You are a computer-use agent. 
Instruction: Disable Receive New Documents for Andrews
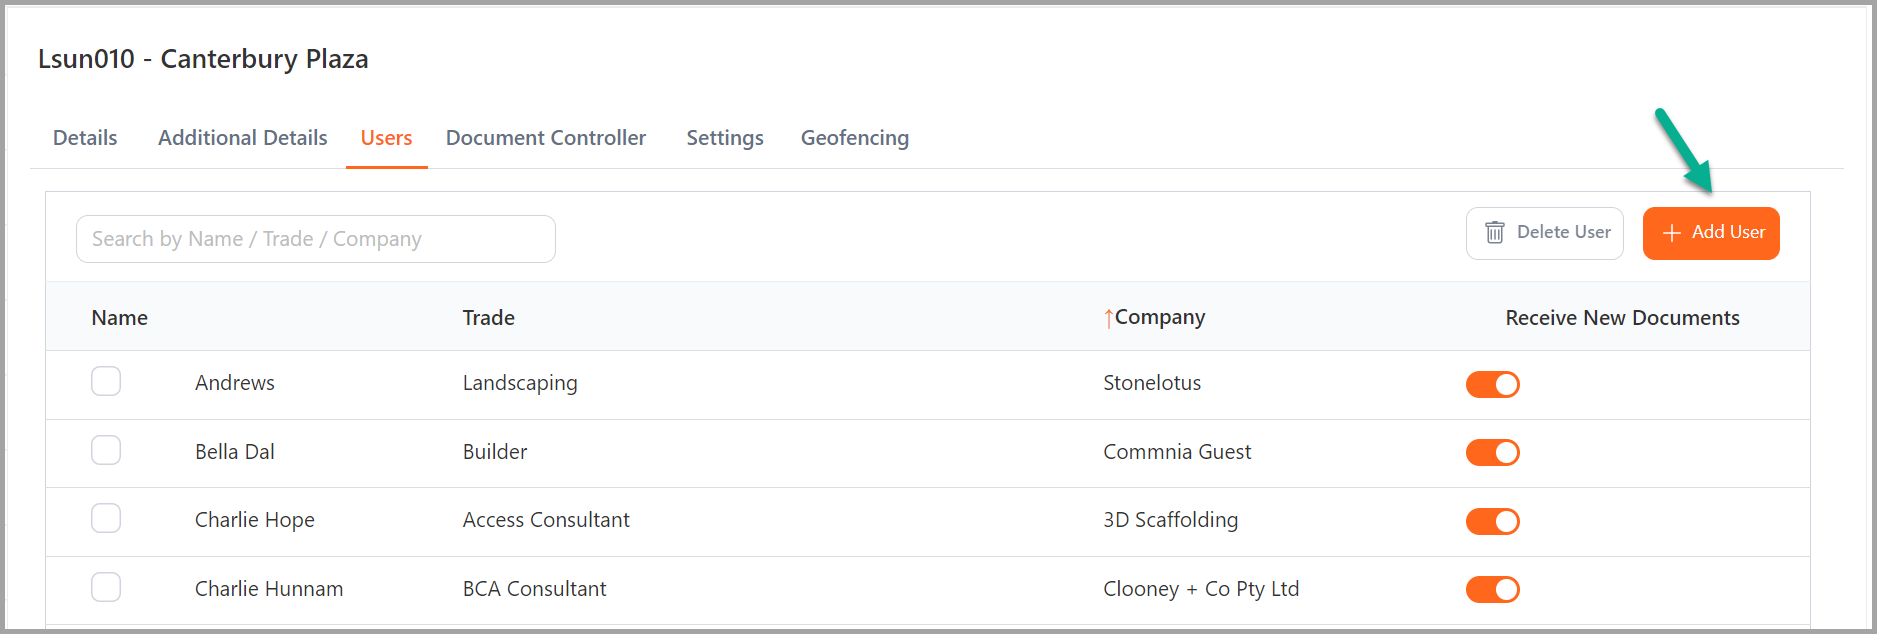pyautogui.click(x=1492, y=384)
